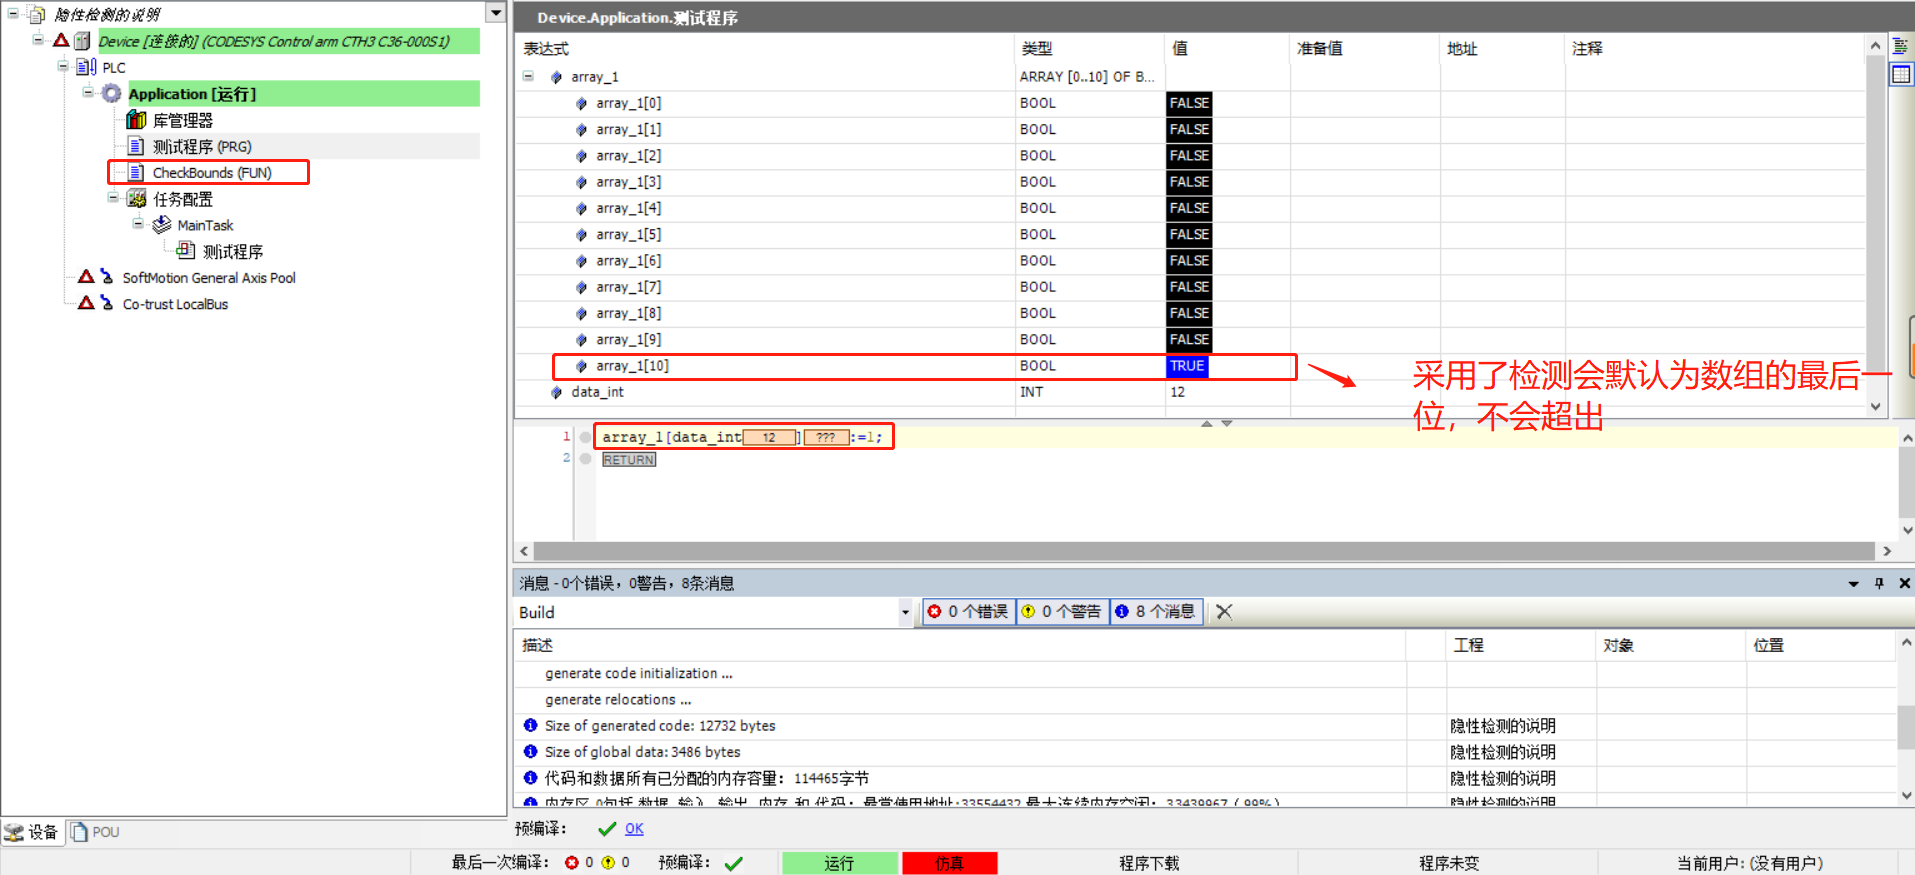Collapse the project root node
Viewport: 1915px width, 875px height.
pyautogui.click(x=13, y=14)
